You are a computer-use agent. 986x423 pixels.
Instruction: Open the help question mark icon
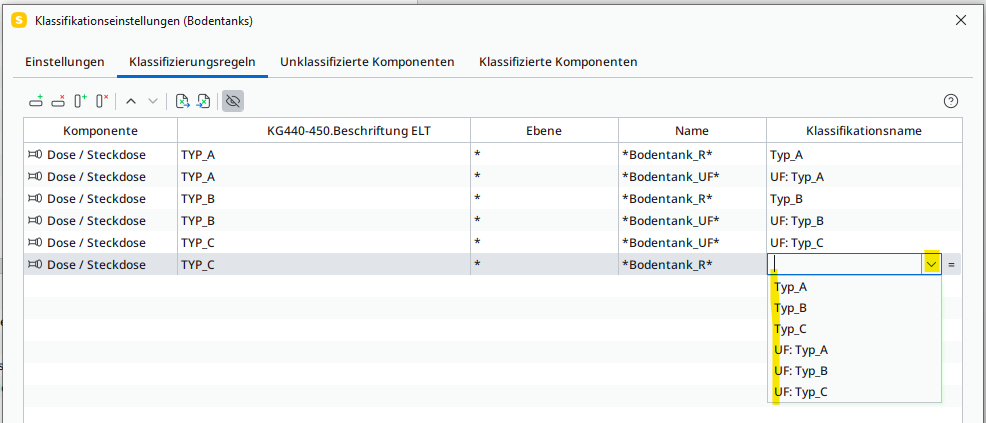[951, 101]
